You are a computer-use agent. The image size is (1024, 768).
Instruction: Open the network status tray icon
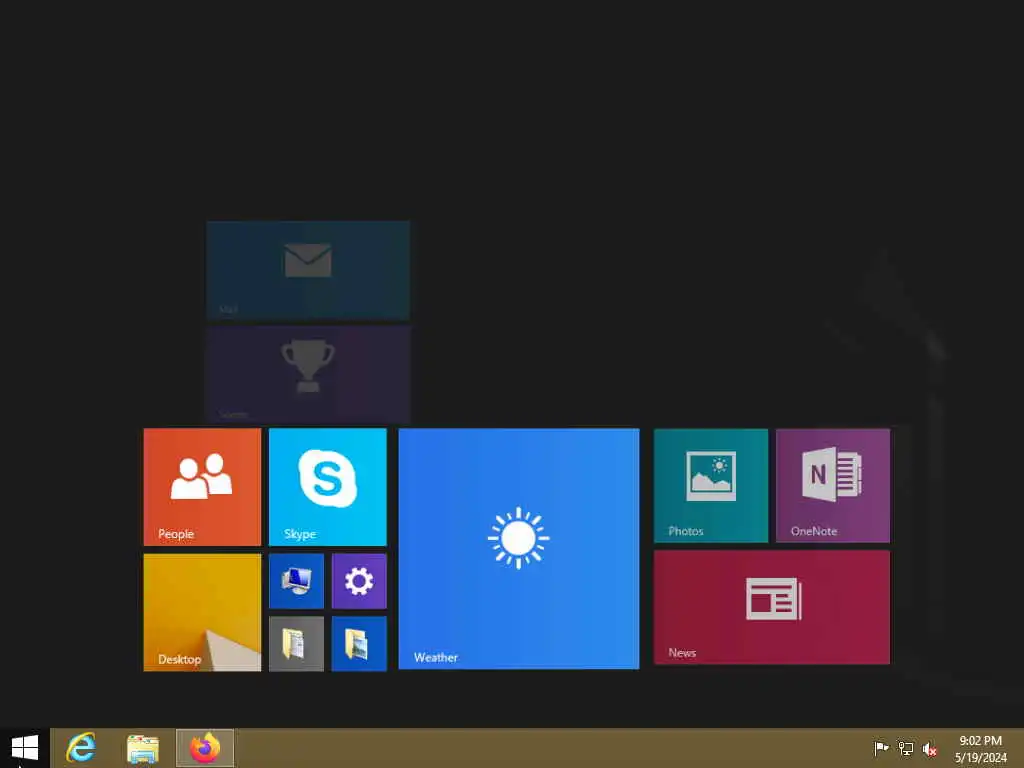[x=906, y=748]
